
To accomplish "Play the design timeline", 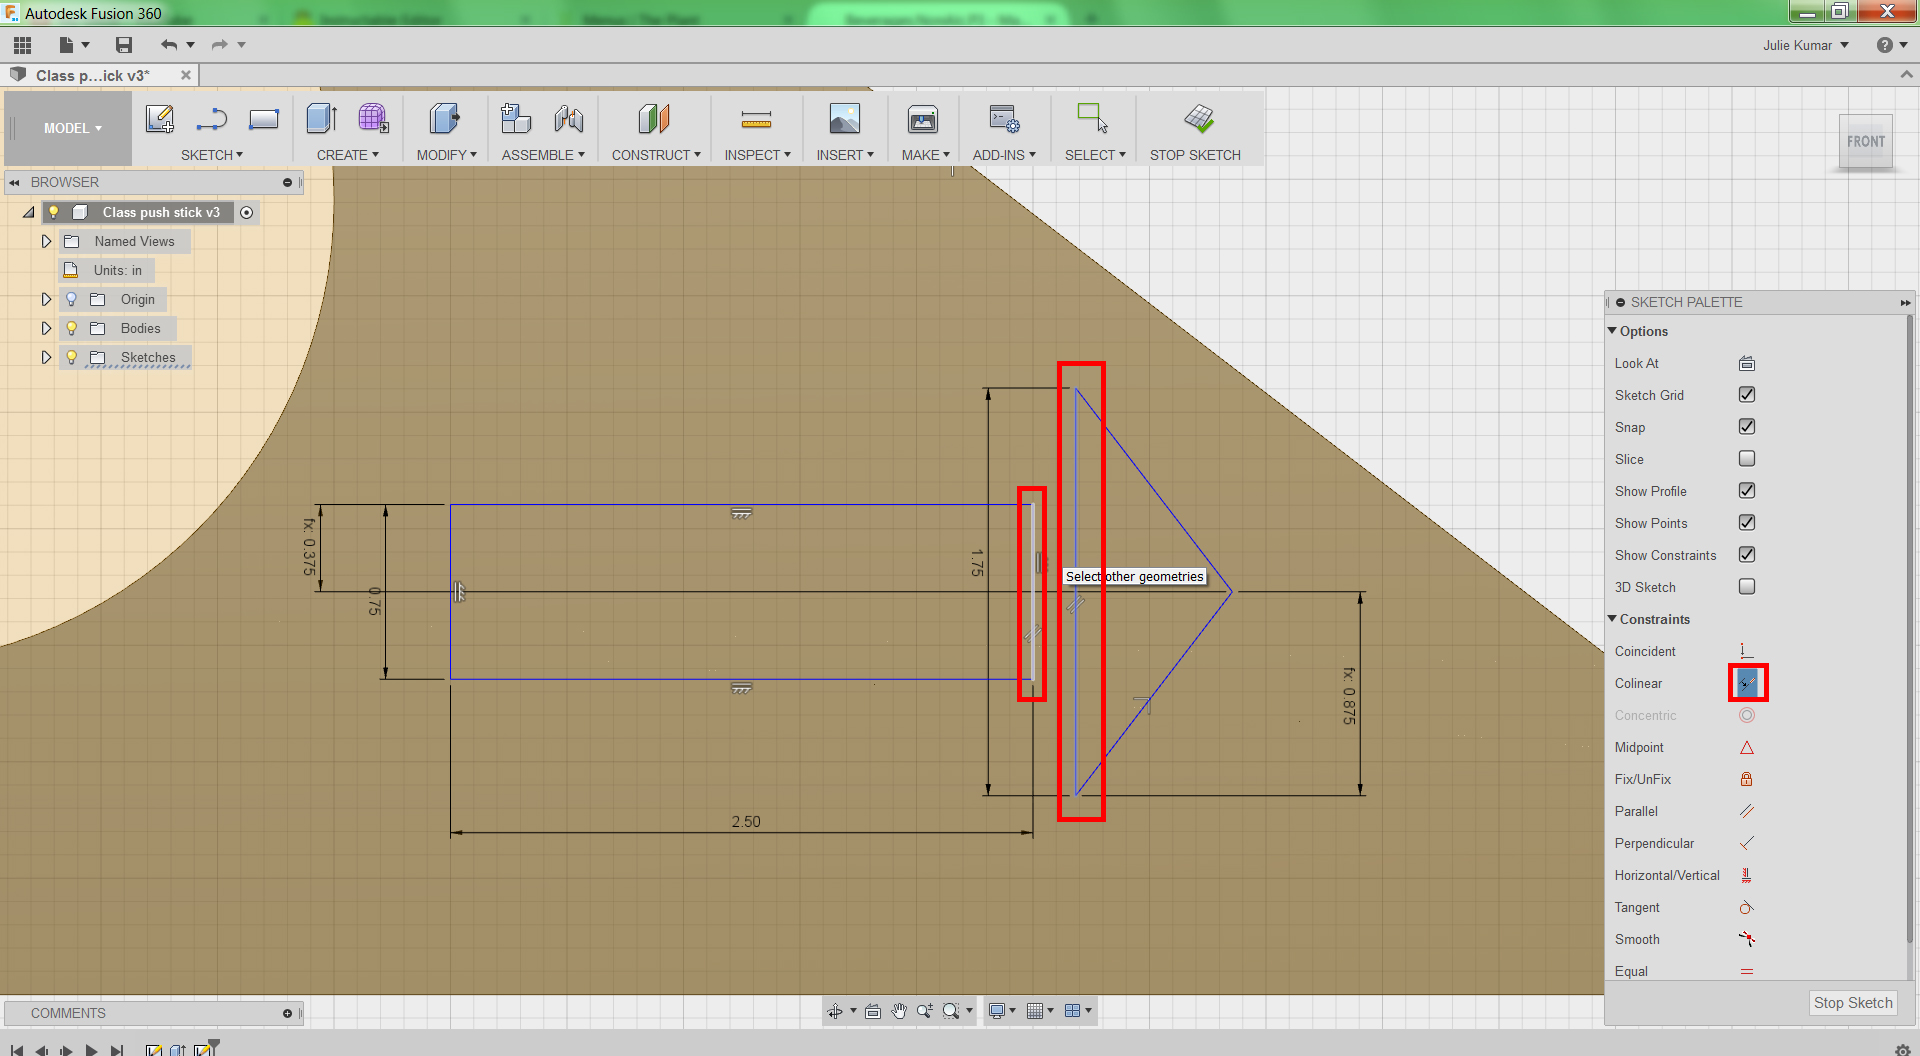I will pos(91,1050).
